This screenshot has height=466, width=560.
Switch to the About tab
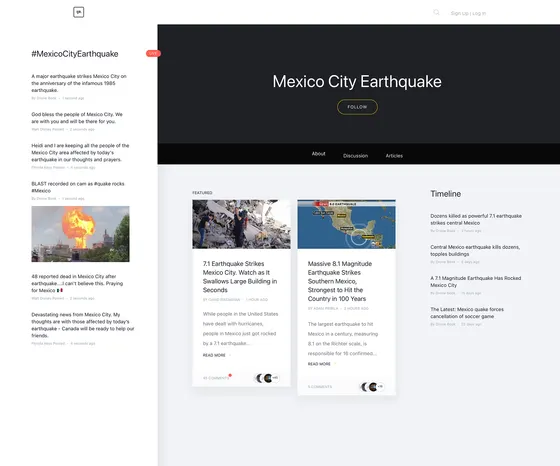pos(318,154)
